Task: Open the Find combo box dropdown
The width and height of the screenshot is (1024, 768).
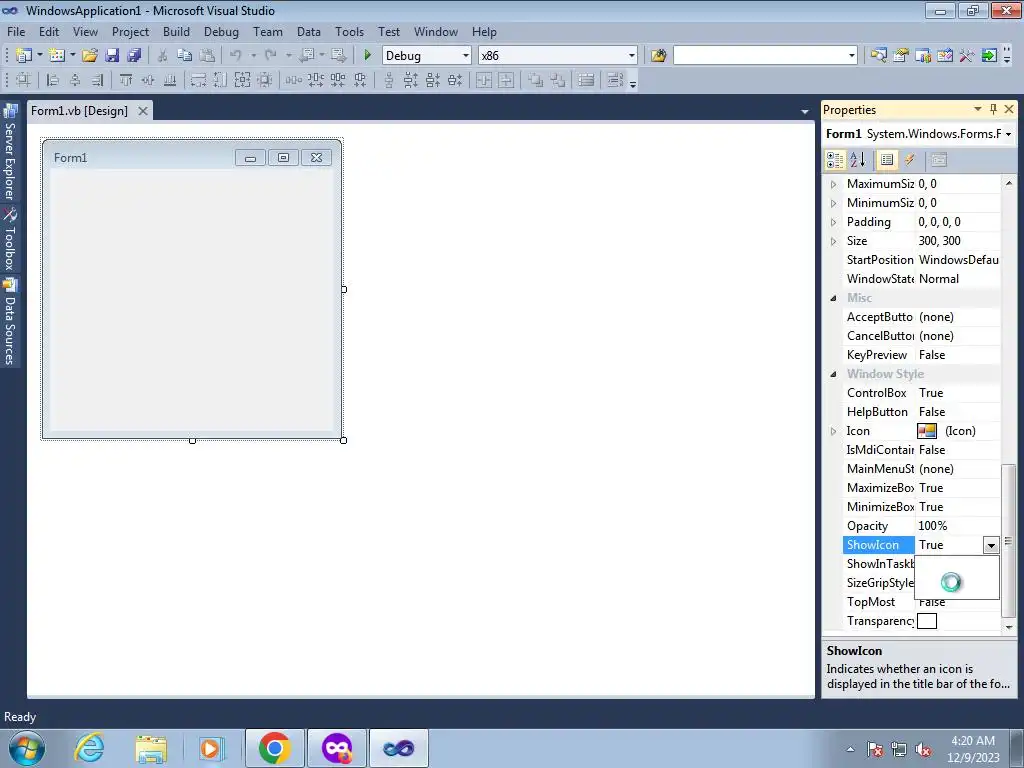Action: pos(852,56)
